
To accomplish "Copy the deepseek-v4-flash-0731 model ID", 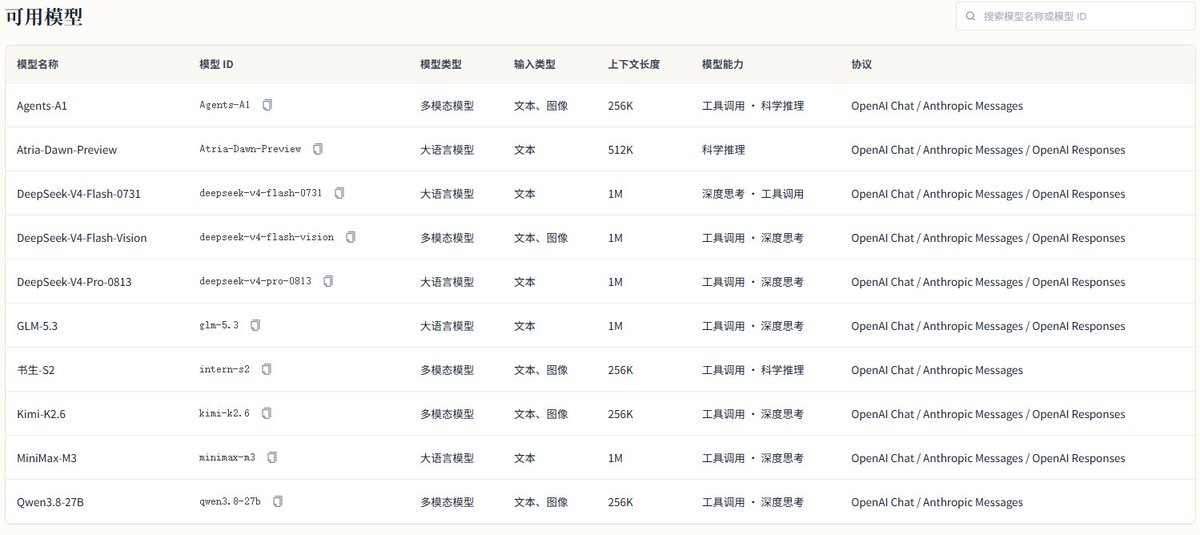I will coord(339,193).
